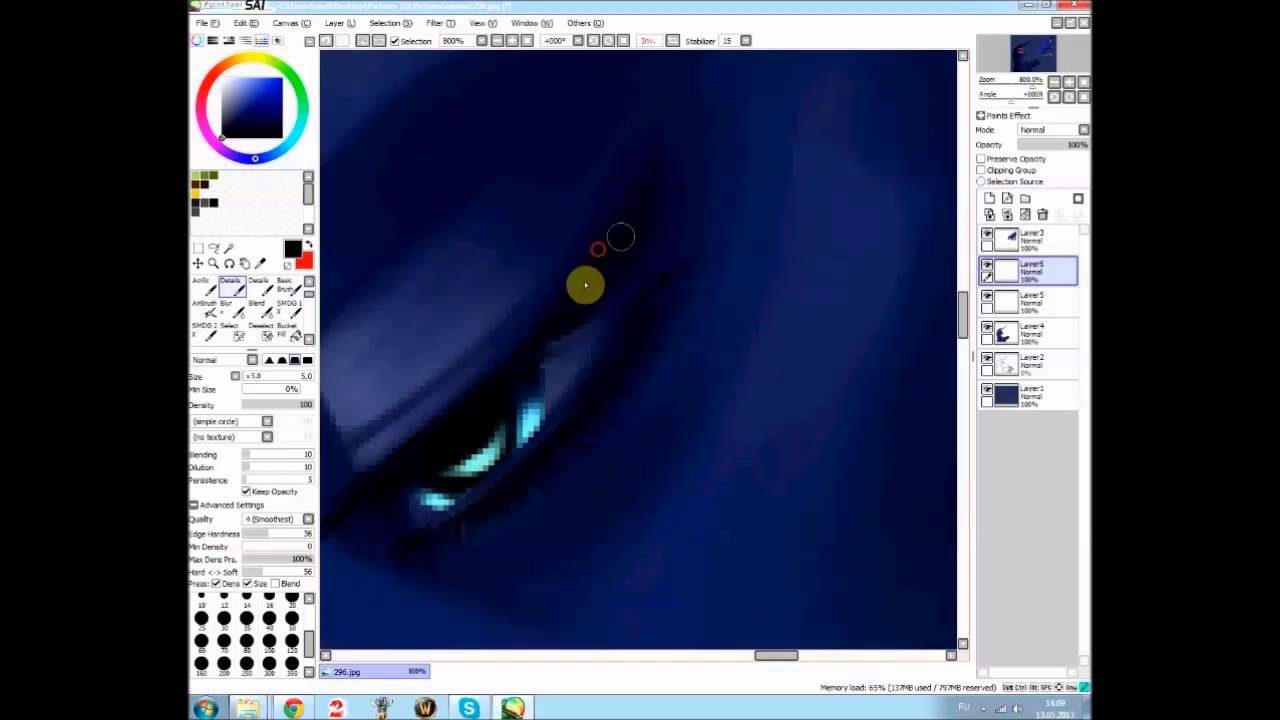Screen dimensions: 1280x720
Task: Create a new layer folder
Action: (1025, 198)
